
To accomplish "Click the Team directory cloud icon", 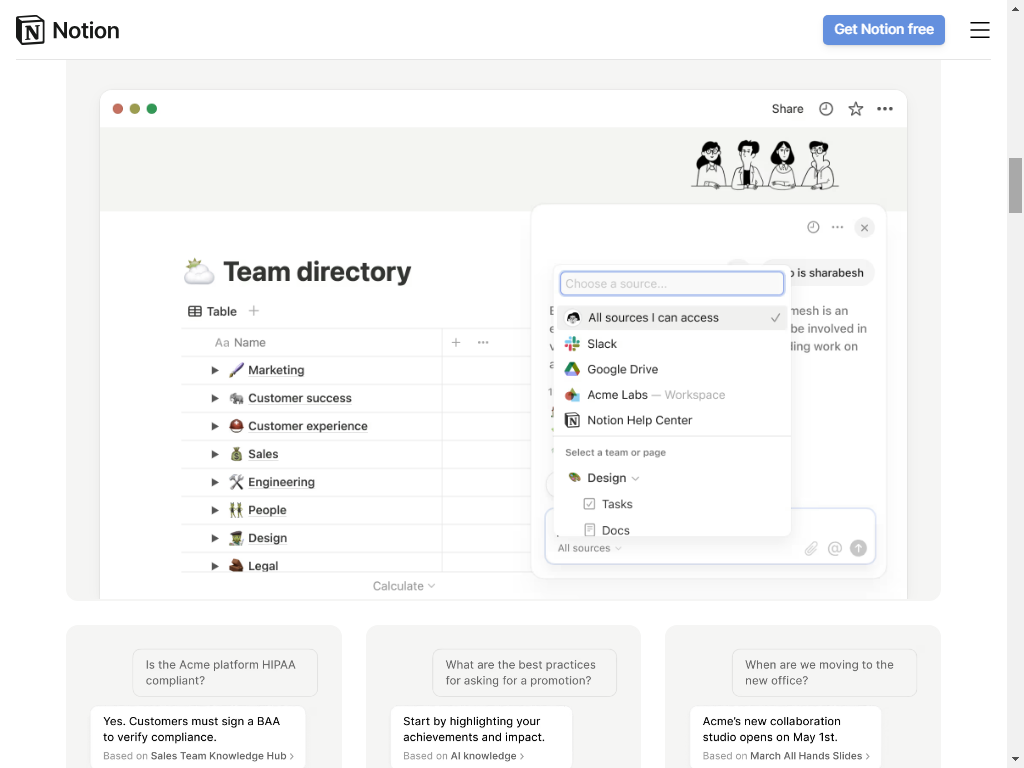I will 199,272.
